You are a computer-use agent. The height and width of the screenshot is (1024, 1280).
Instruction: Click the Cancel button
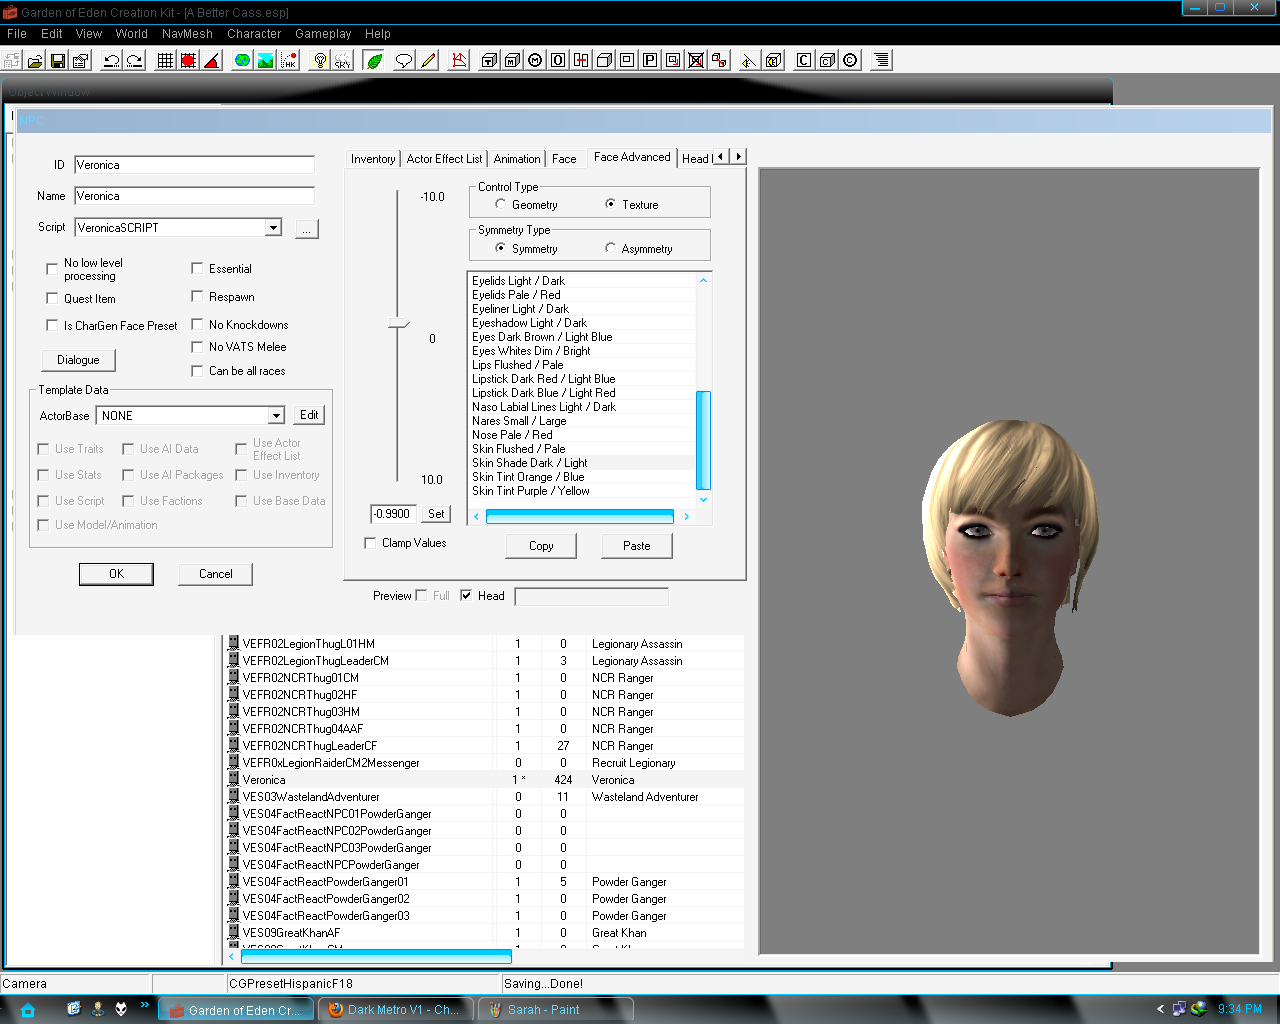pyautogui.click(x=215, y=574)
